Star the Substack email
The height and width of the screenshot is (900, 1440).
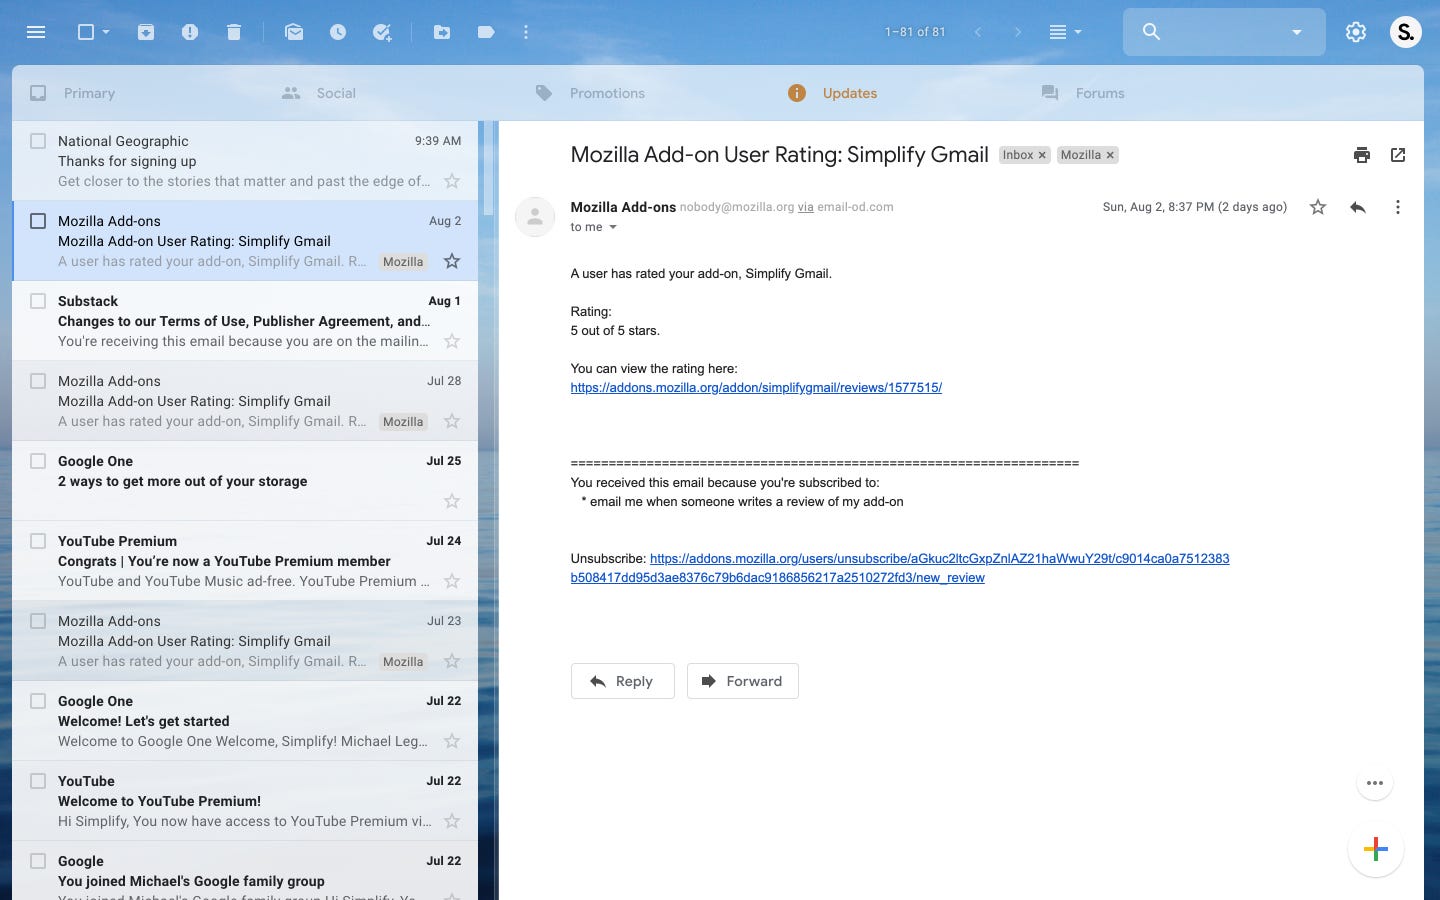451,341
